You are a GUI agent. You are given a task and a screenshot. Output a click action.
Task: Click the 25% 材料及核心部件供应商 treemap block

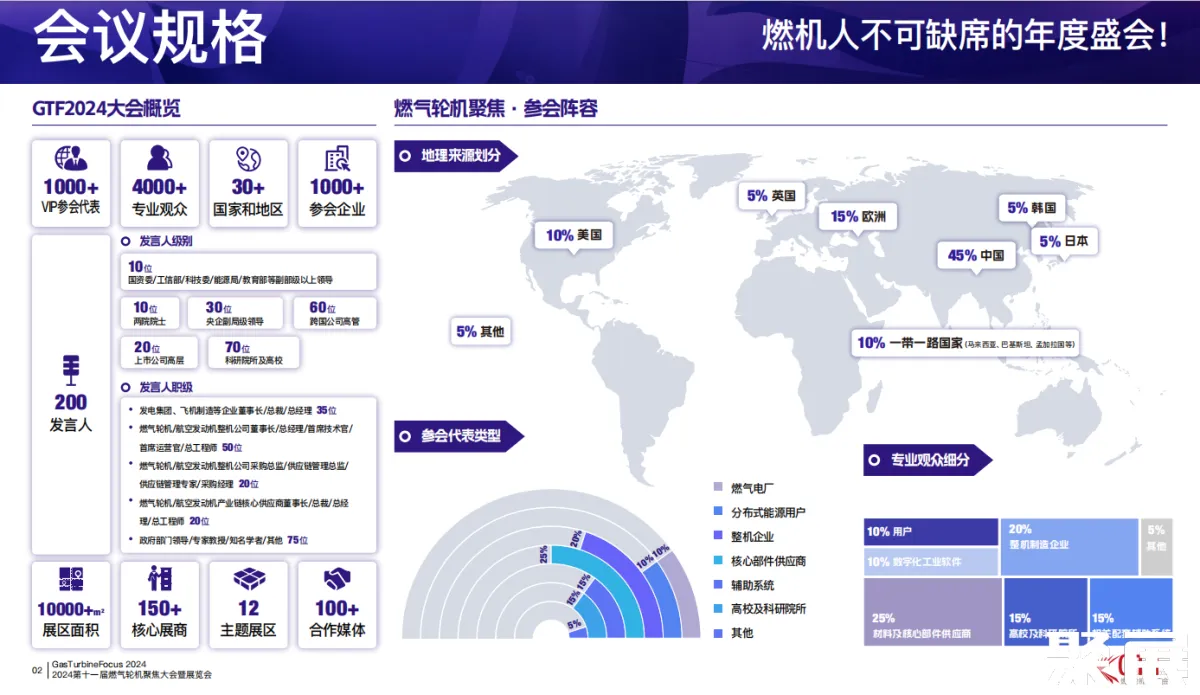[x=932, y=611]
